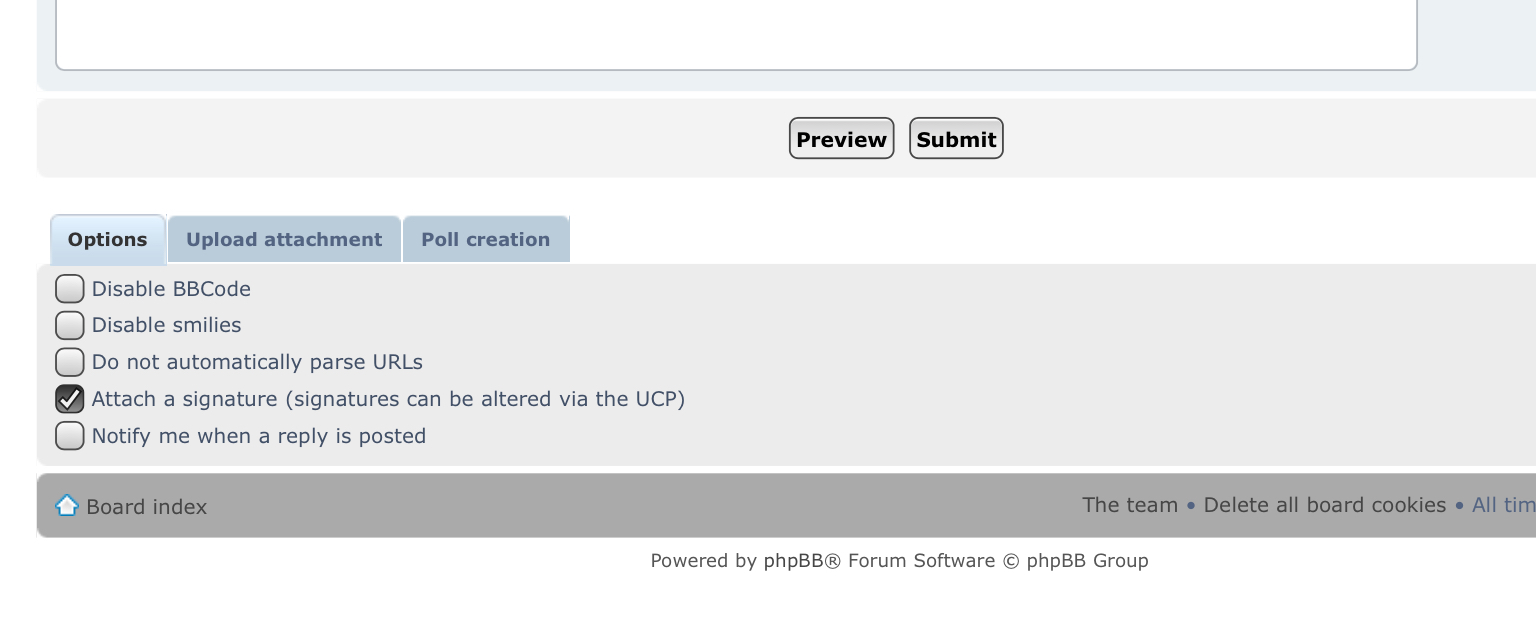Image resolution: width=1536 pixels, height=636 pixels.
Task: Click the "Do not automatically parse URLs" label
Action: (x=257, y=362)
